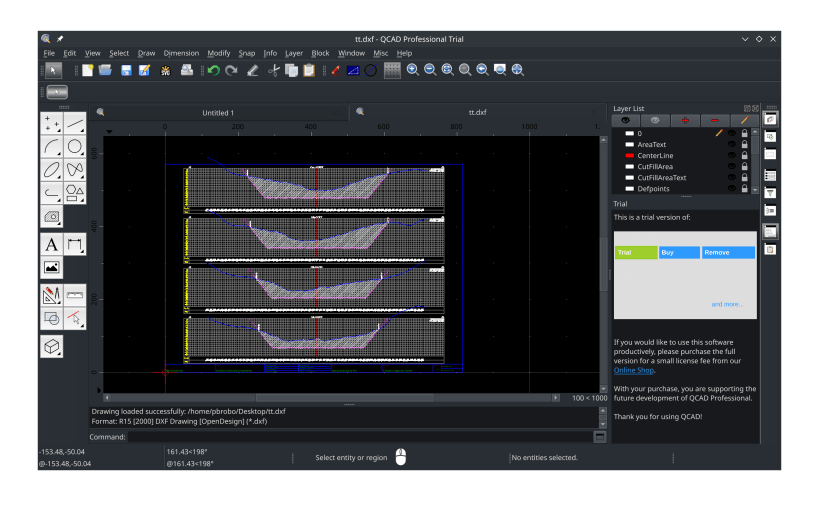Toggle visibility of the CutFillArea layer
The height and width of the screenshot is (515, 819).
tap(731, 167)
